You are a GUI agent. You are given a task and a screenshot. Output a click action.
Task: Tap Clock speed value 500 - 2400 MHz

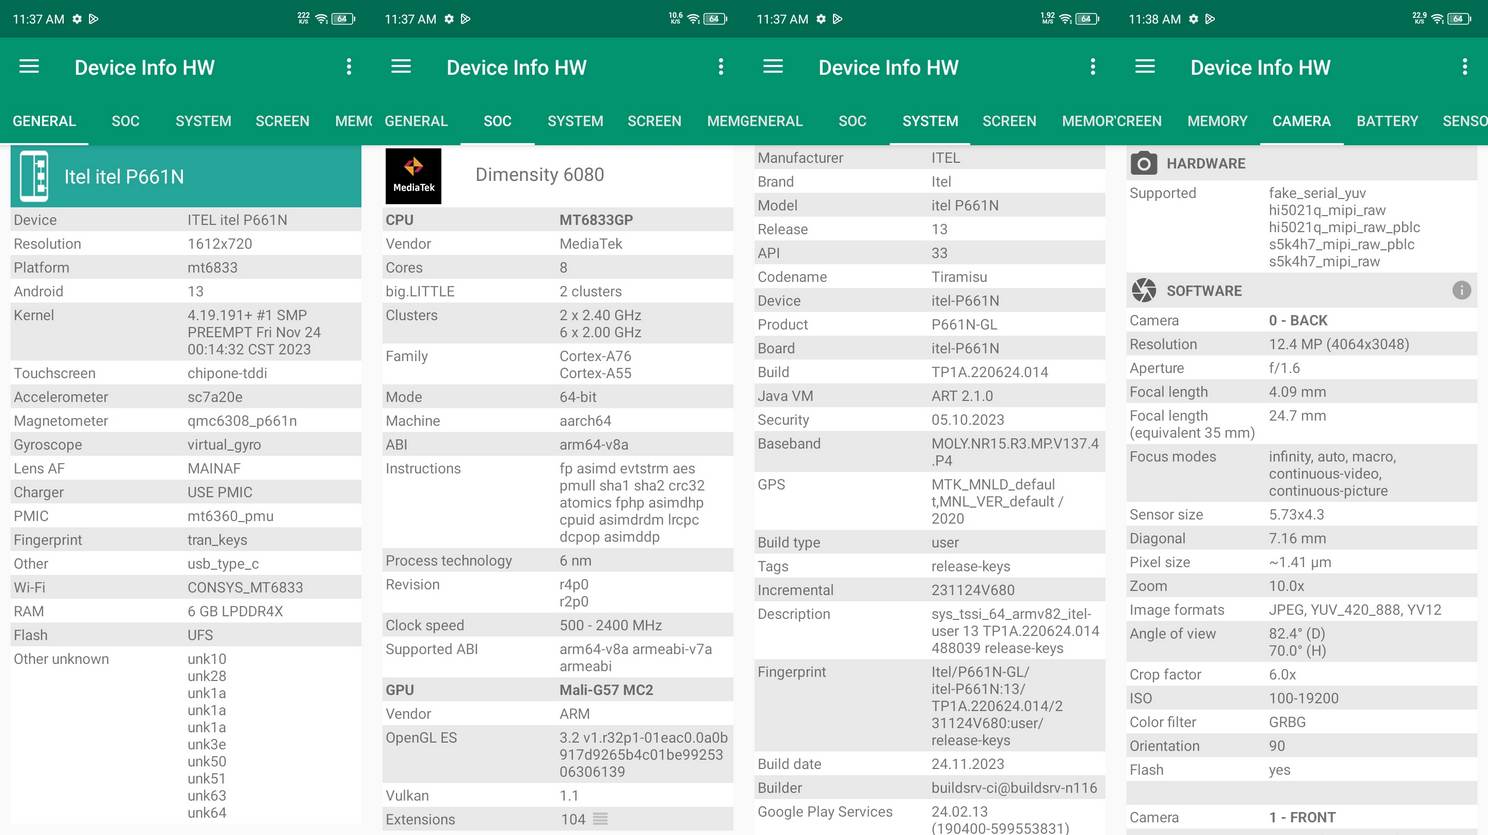(x=610, y=625)
